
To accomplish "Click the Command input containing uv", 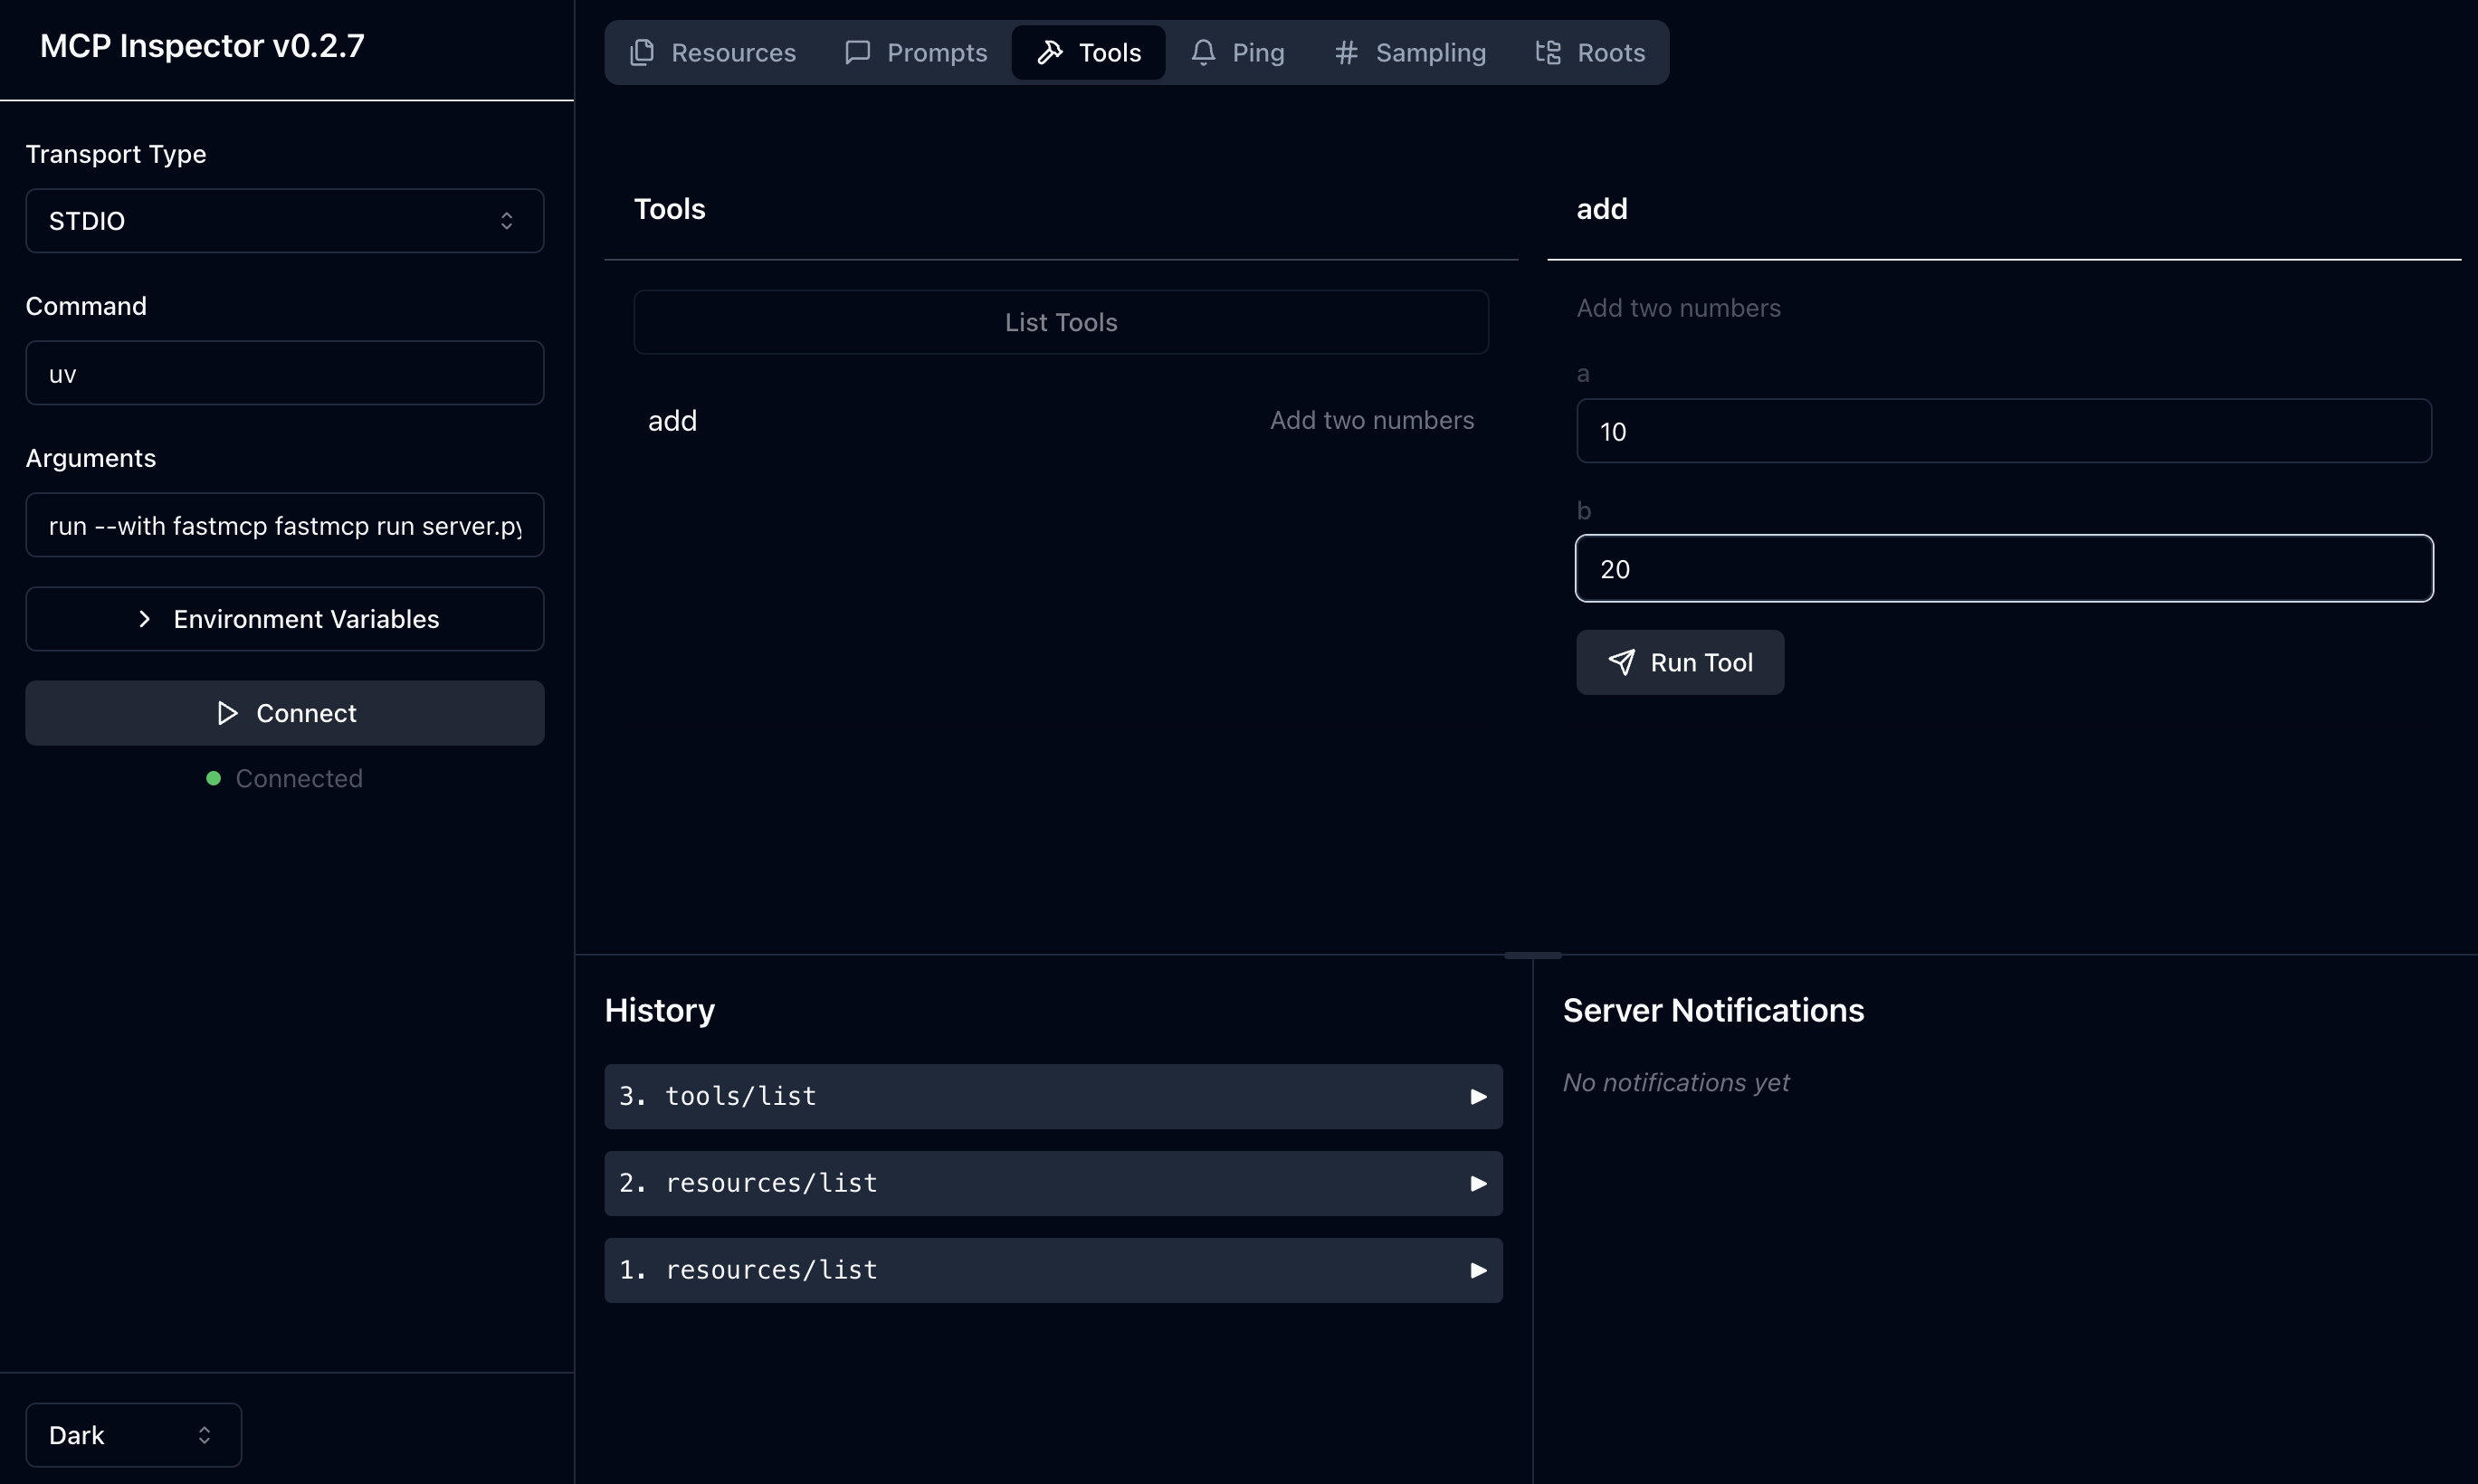I will pyautogui.click(x=284, y=373).
